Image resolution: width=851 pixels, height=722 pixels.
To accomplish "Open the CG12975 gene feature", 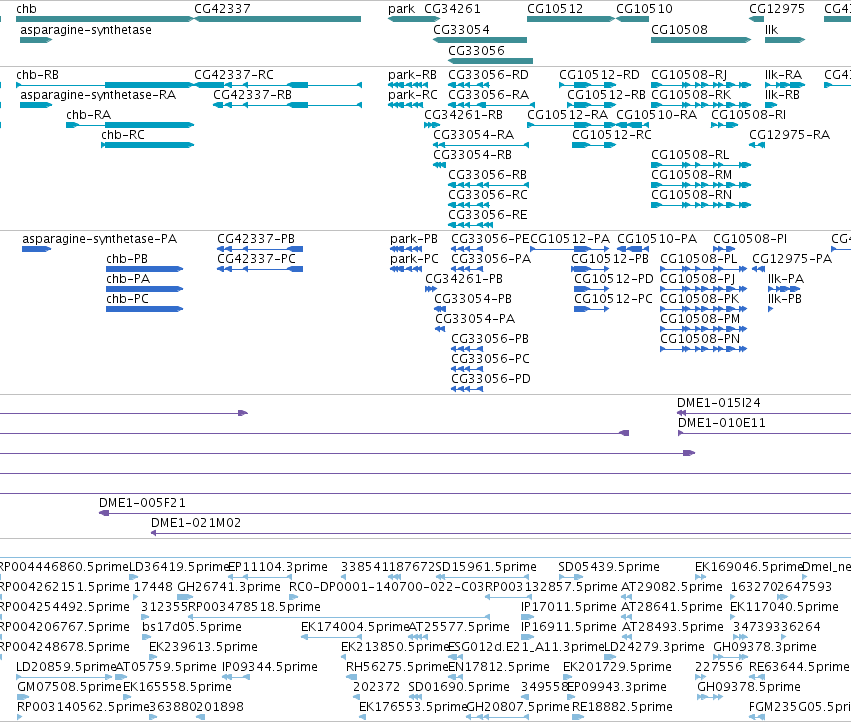I will 757,19.
